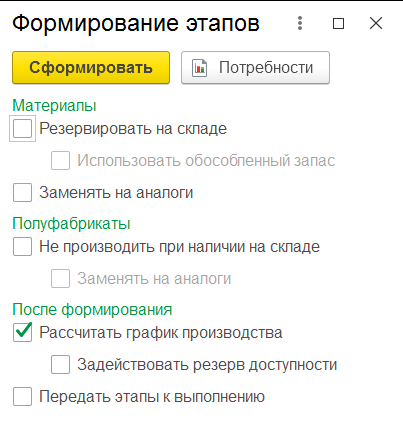The height and width of the screenshot is (421, 403).
Task: Click the chart icon on Потребности button
Action: [199, 68]
